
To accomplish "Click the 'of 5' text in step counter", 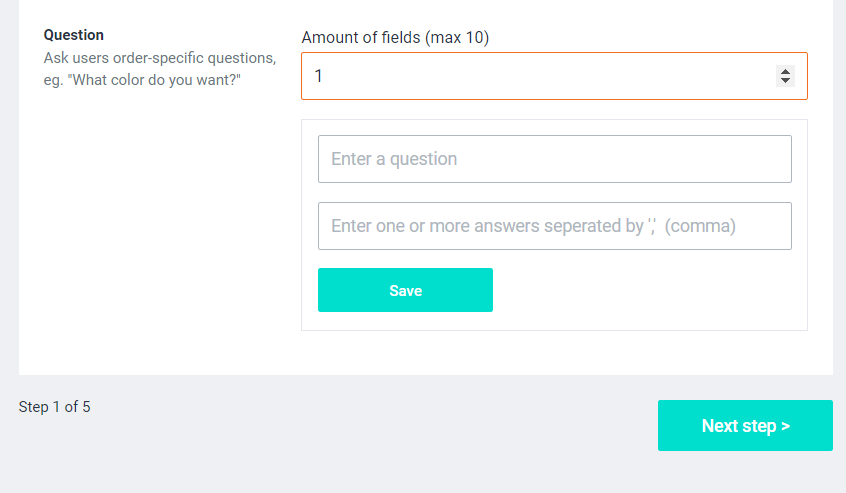I will coord(78,407).
